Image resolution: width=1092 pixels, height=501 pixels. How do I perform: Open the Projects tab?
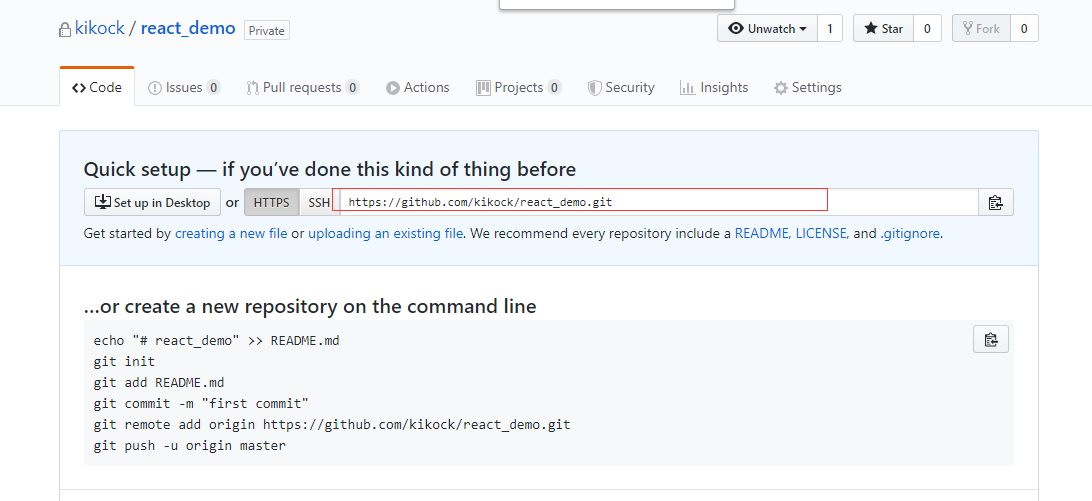click(x=518, y=87)
